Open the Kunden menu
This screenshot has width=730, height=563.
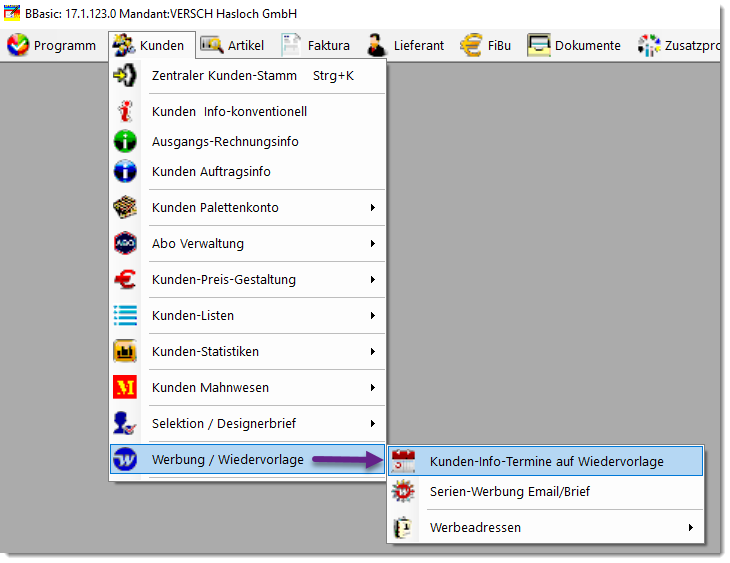click(x=152, y=45)
